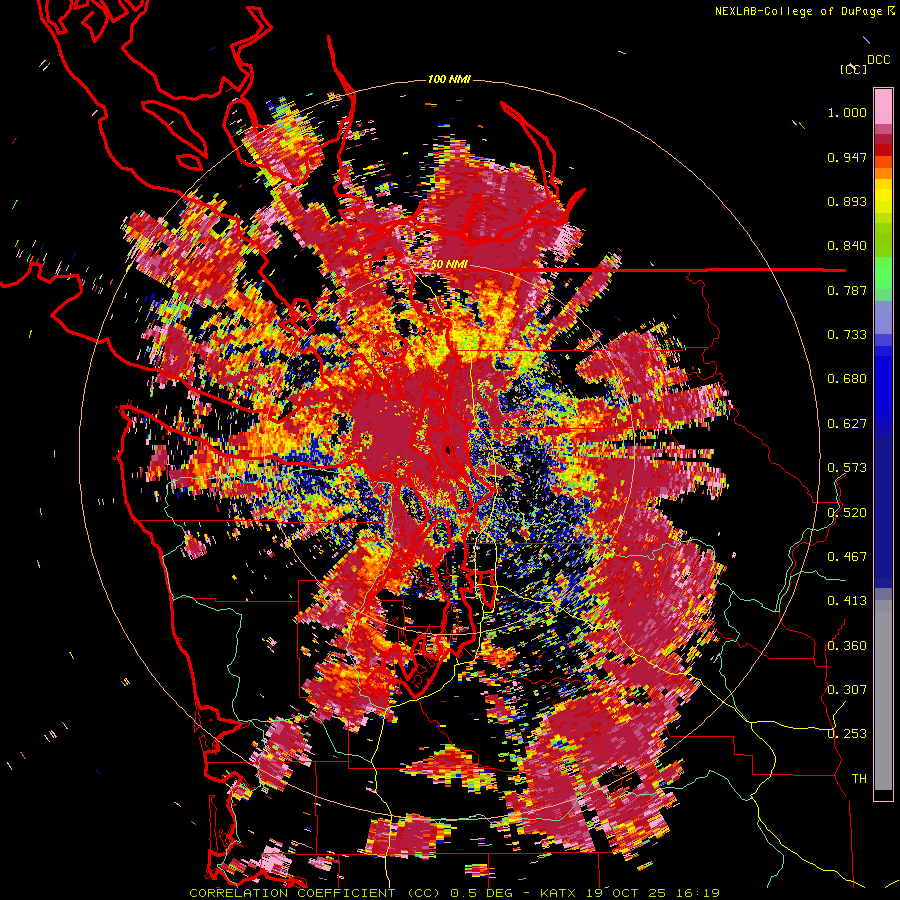Click the TH threshold label on legend
This screenshot has height=900, width=900.
pos(859,779)
